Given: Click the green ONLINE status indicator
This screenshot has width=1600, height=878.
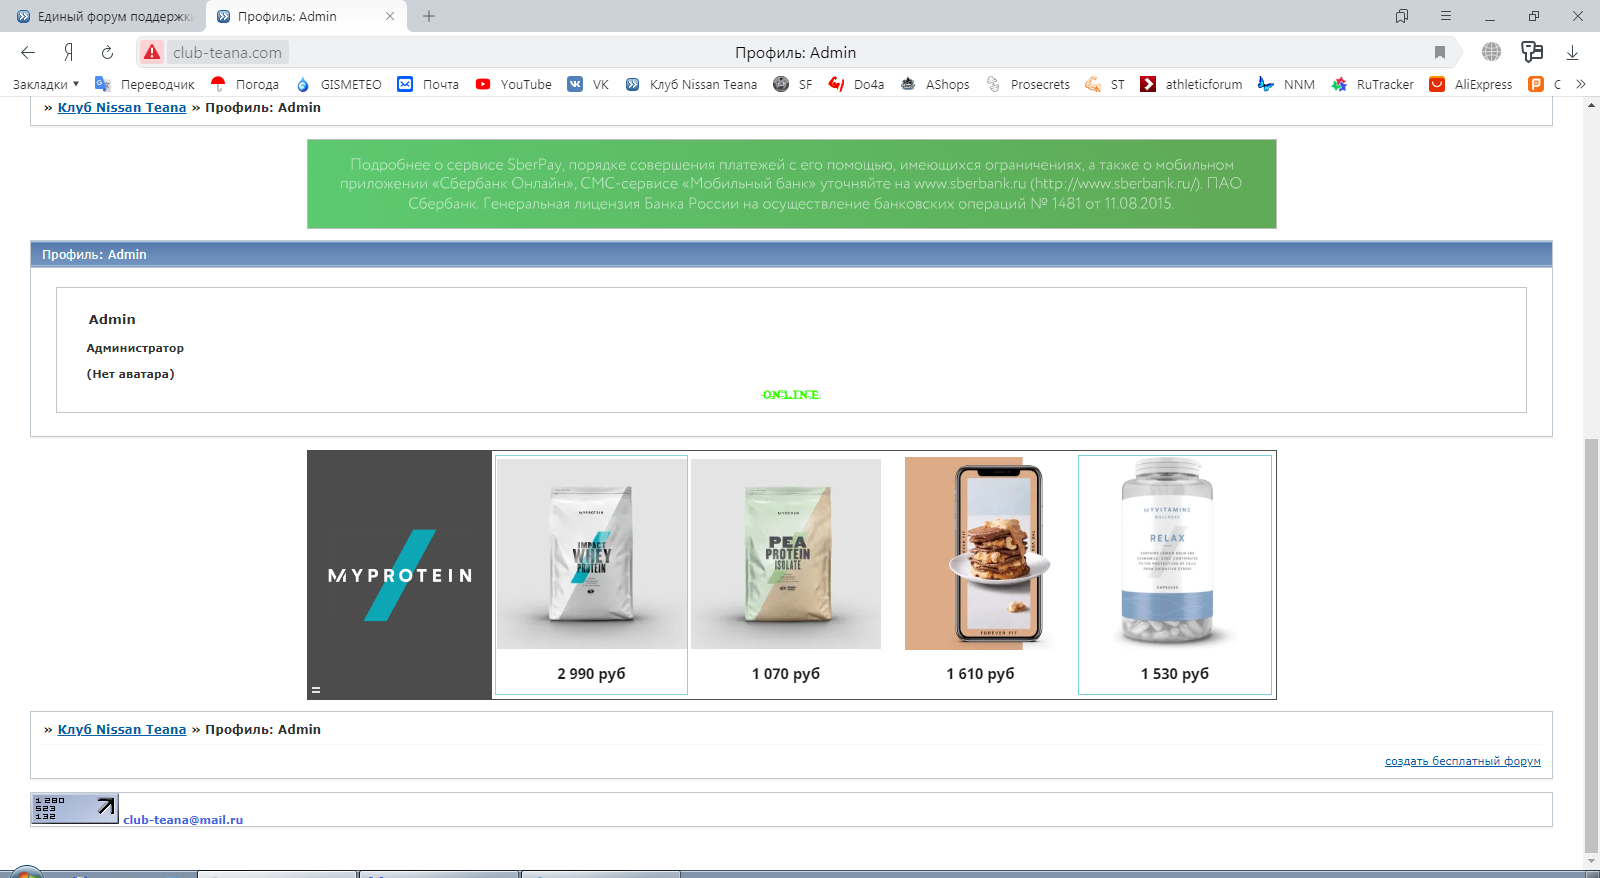Looking at the screenshot, I should [x=791, y=395].
